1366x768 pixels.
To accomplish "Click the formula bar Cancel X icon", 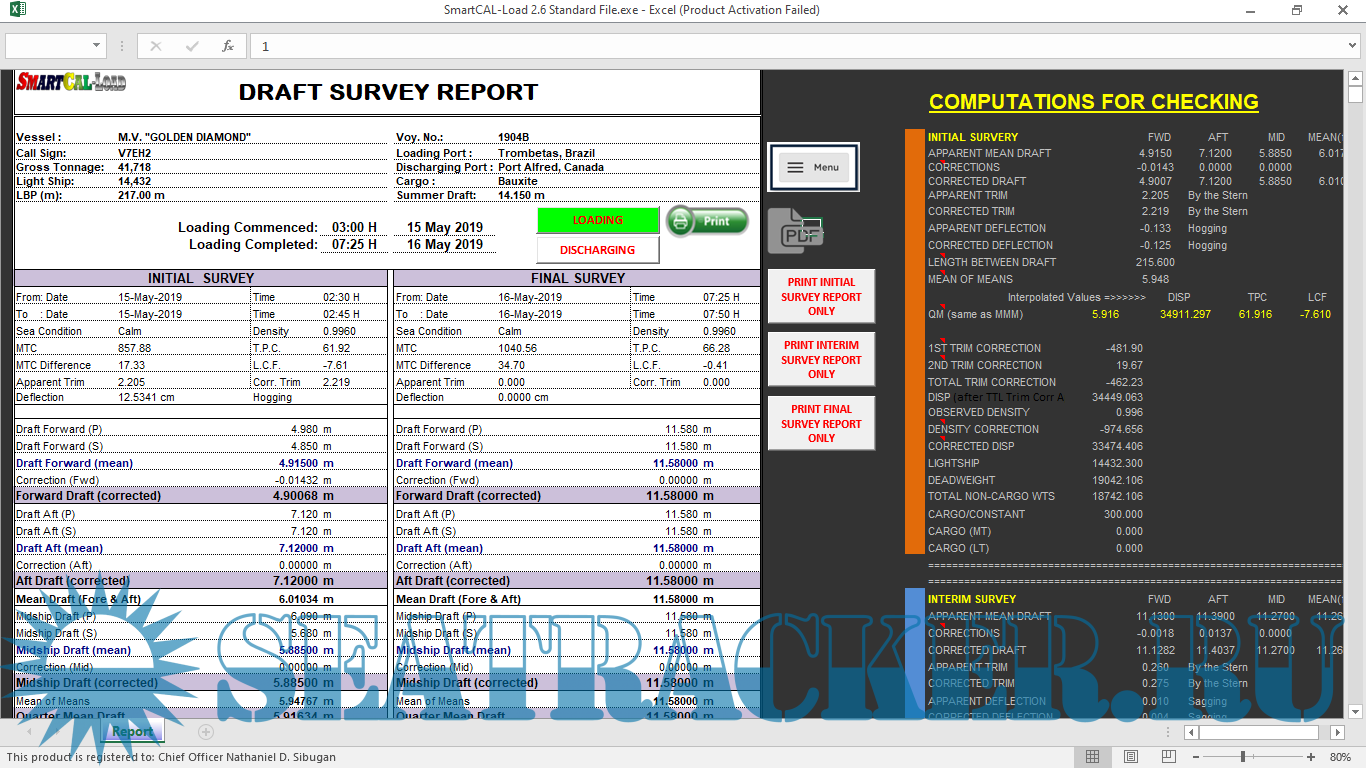I will coord(156,46).
